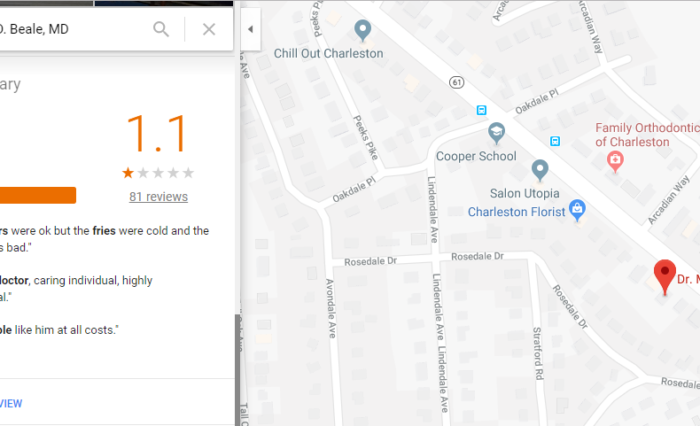
Task: Click the Salon Utopia label
Action: [525, 193]
